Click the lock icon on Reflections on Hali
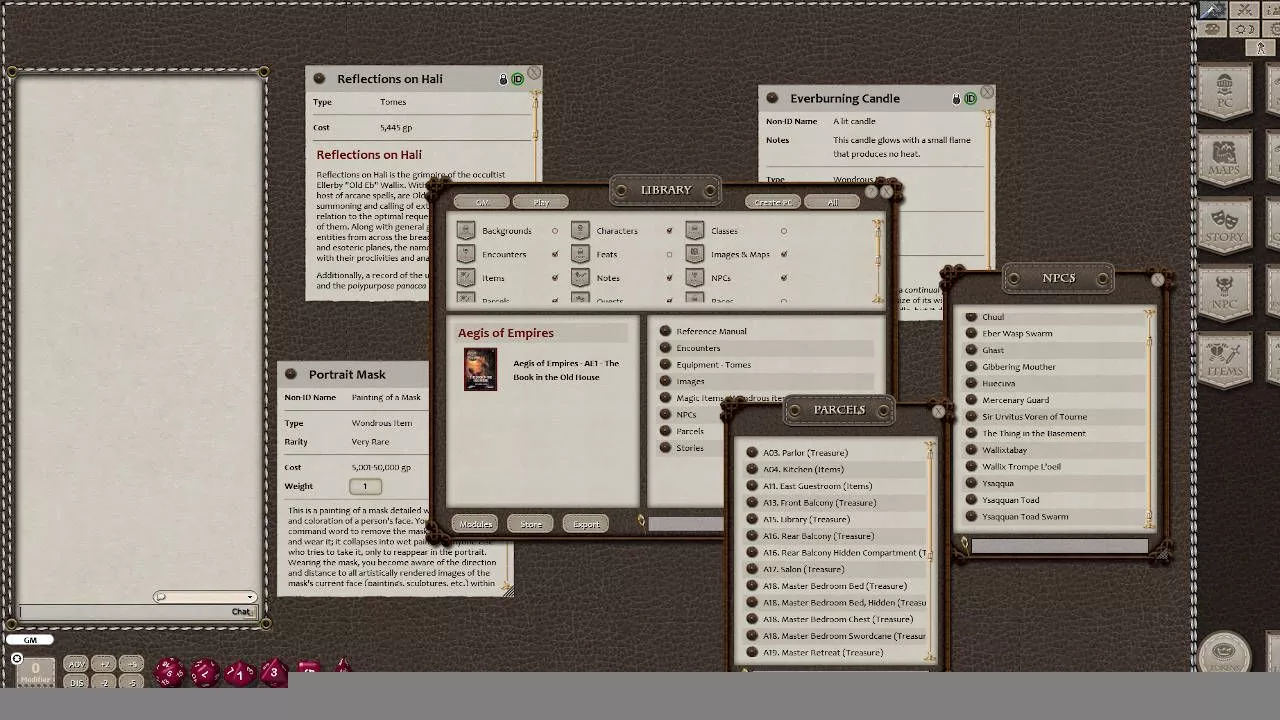Screen dimensions: 1280x720 (503, 79)
